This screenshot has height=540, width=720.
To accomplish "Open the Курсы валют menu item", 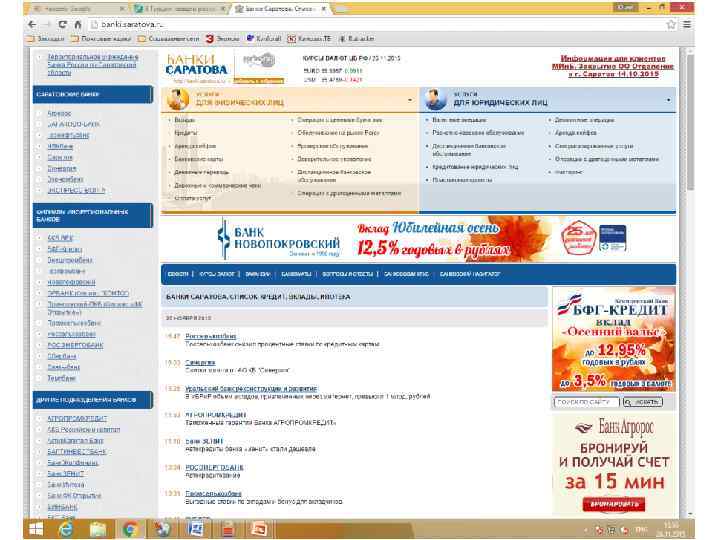I will [217, 274].
